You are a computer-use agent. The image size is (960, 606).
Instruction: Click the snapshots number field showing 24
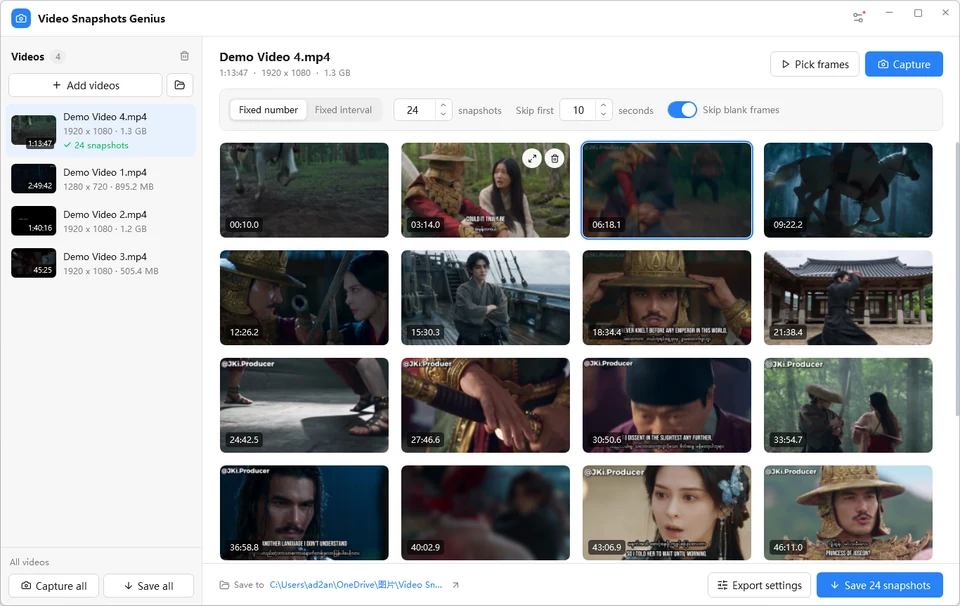[415, 110]
